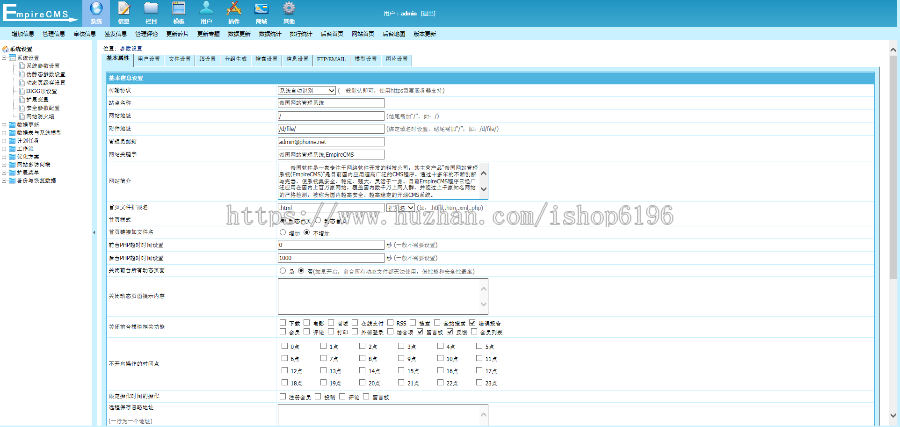
Task: Click the 数据更新 link in submenu bar
Action: click(x=239, y=34)
